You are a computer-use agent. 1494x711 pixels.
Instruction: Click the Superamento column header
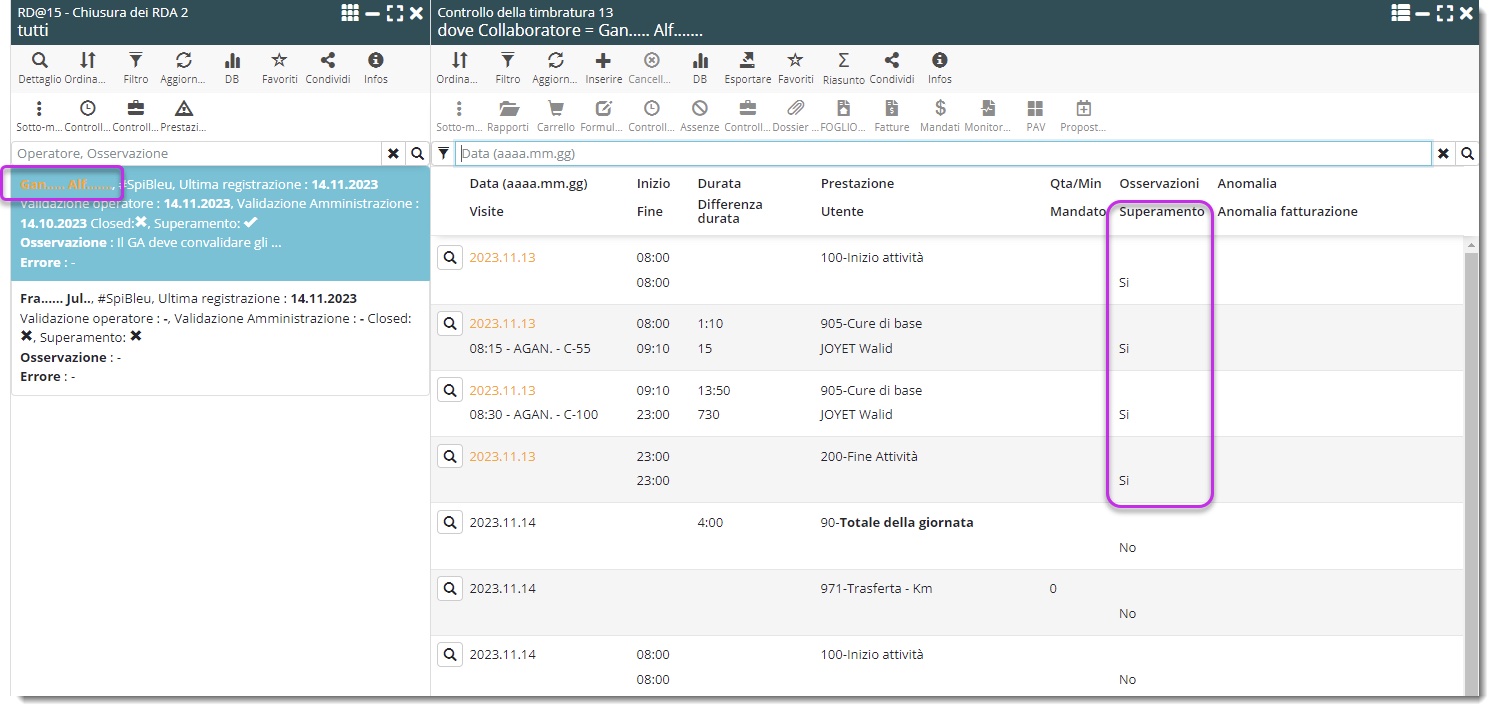point(1161,211)
